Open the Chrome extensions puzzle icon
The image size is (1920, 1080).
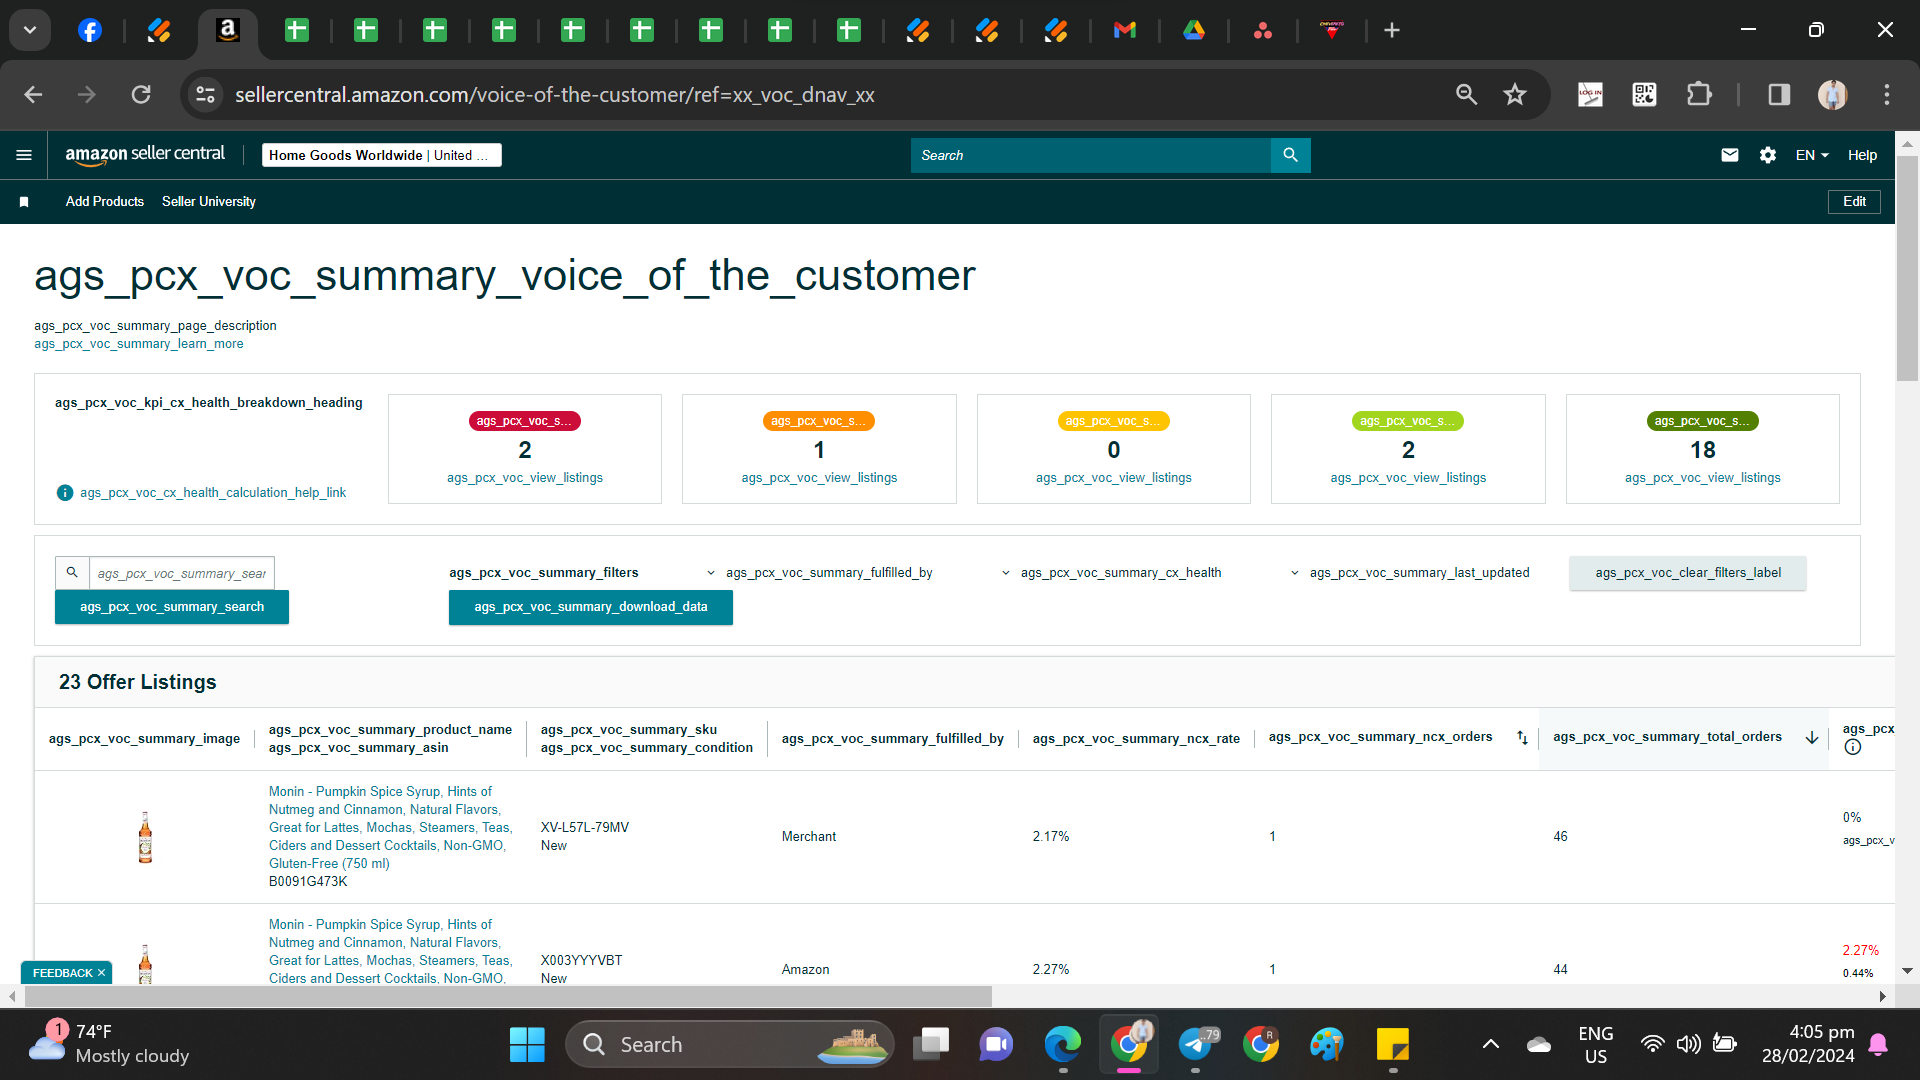1699,95
